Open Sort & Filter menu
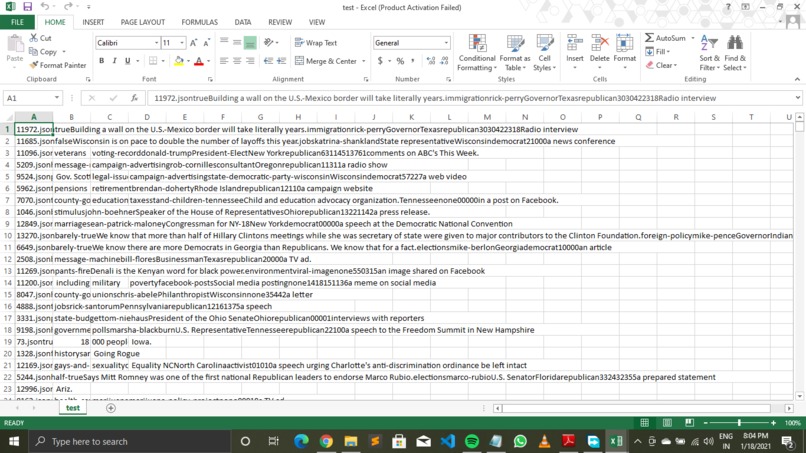The height and width of the screenshot is (453, 806). [x=709, y=53]
